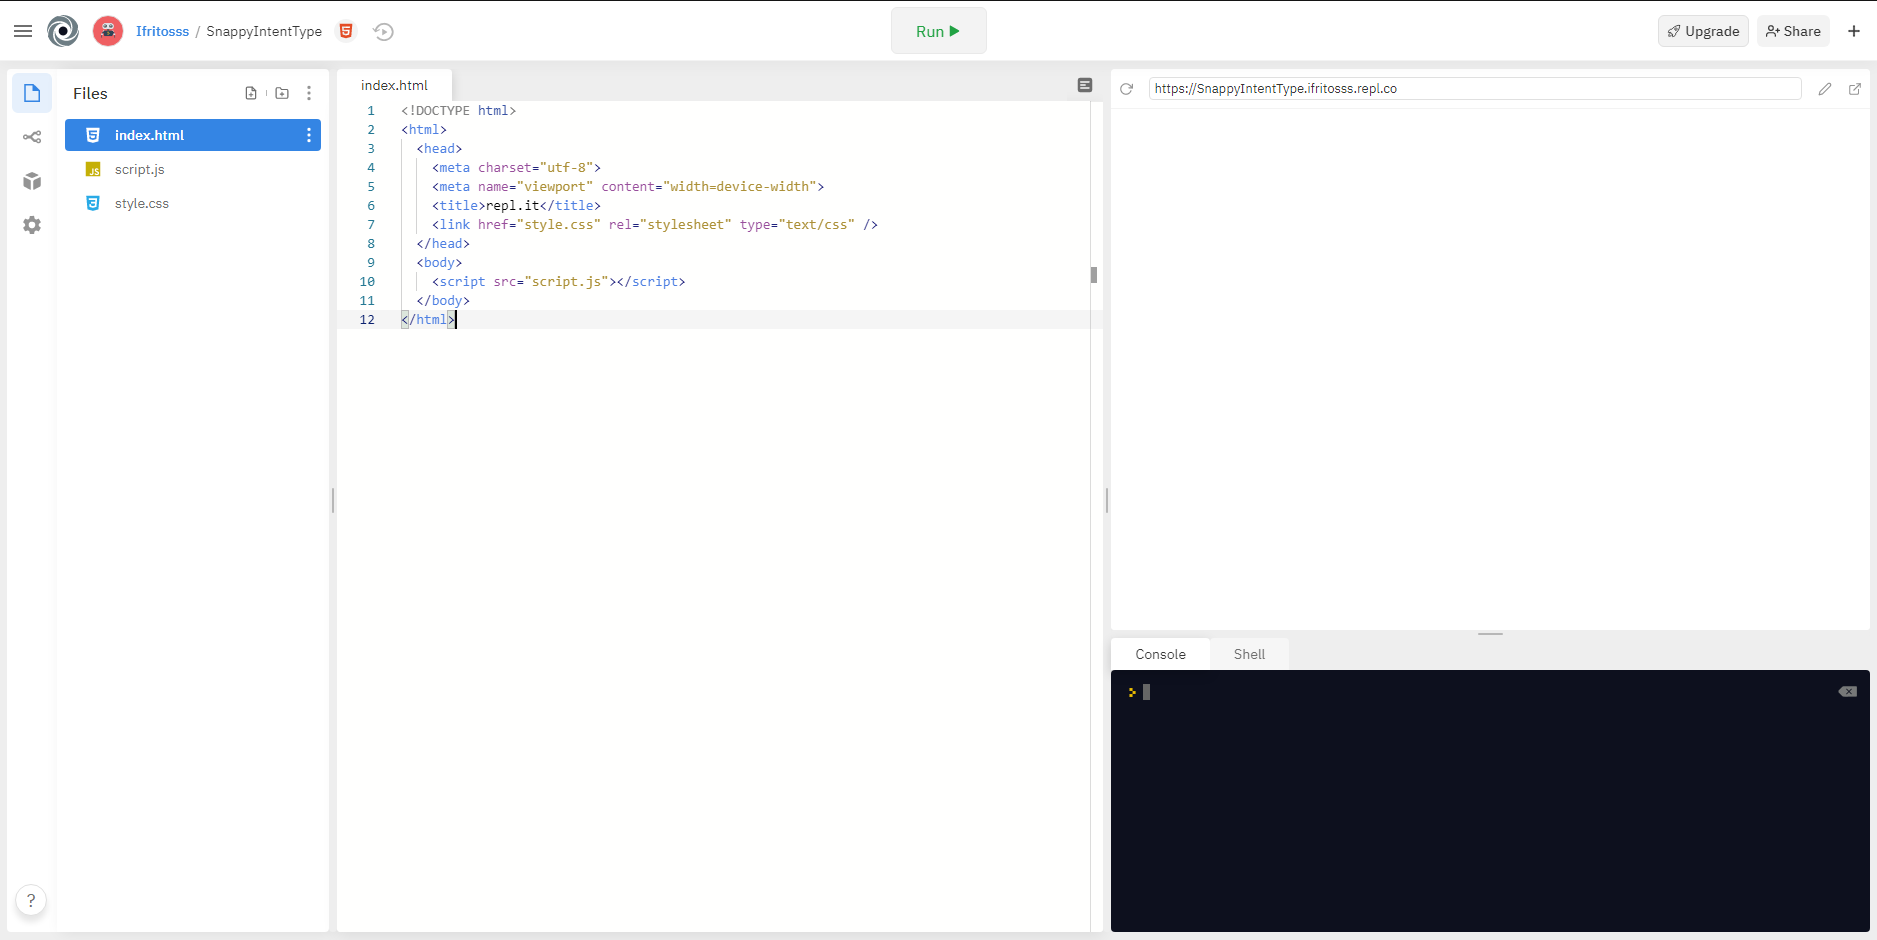Click SnappyIntentType repl name
This screenshot has width=1877, height=940.
point(264,31)
